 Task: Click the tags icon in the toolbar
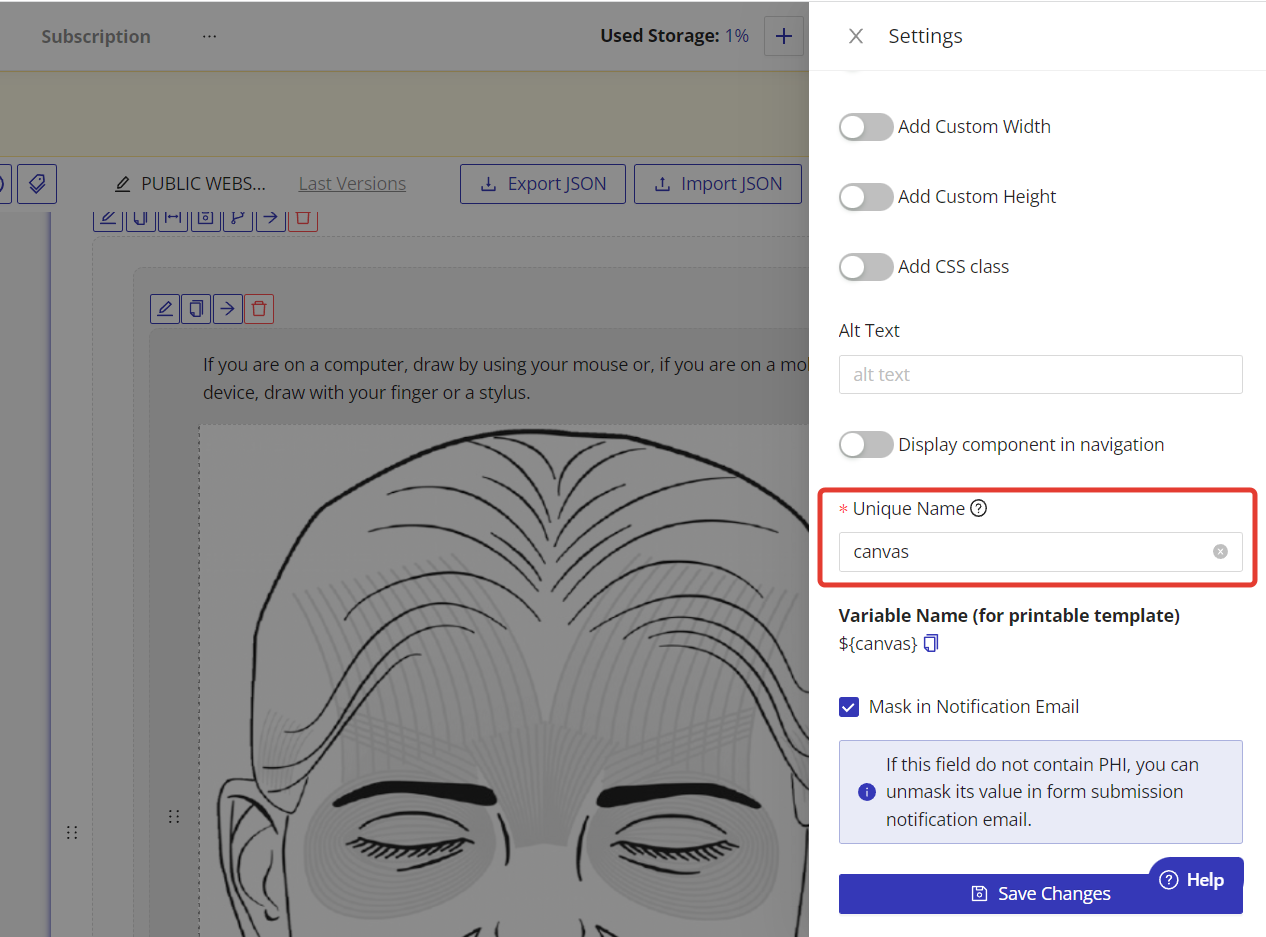[37, 184]
